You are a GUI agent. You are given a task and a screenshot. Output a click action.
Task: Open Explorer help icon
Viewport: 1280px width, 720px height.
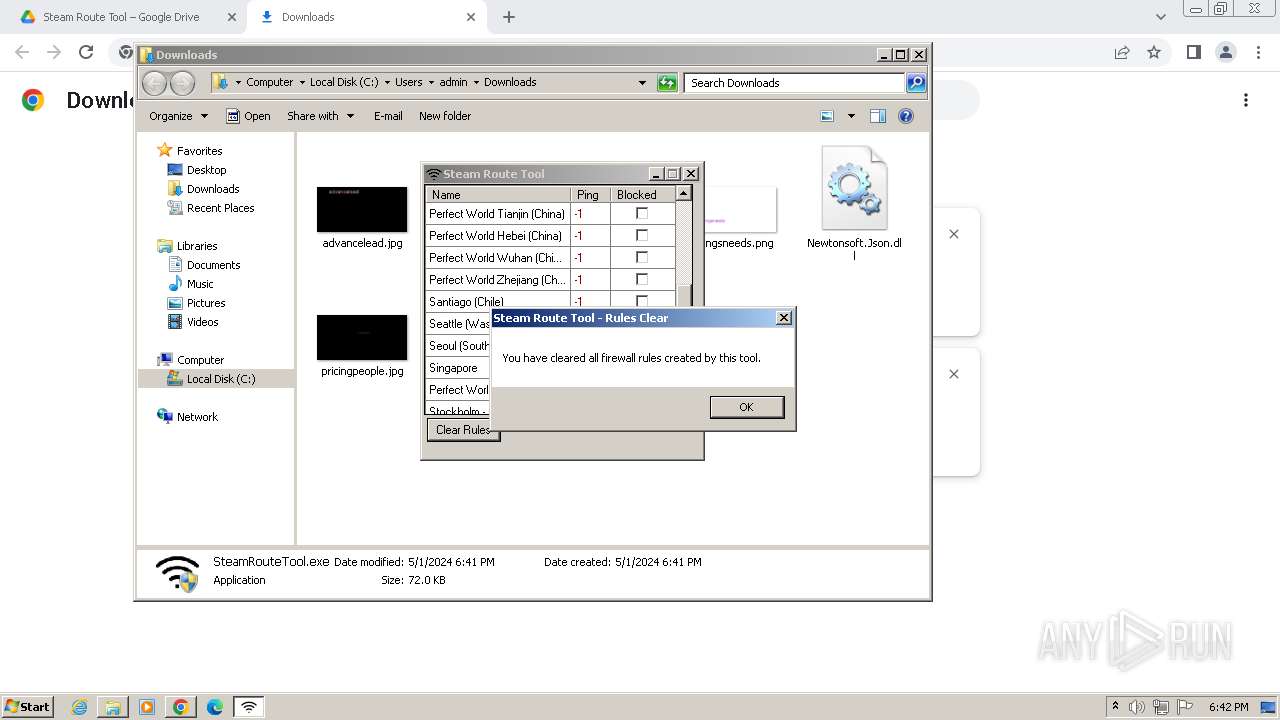(906, 116)
